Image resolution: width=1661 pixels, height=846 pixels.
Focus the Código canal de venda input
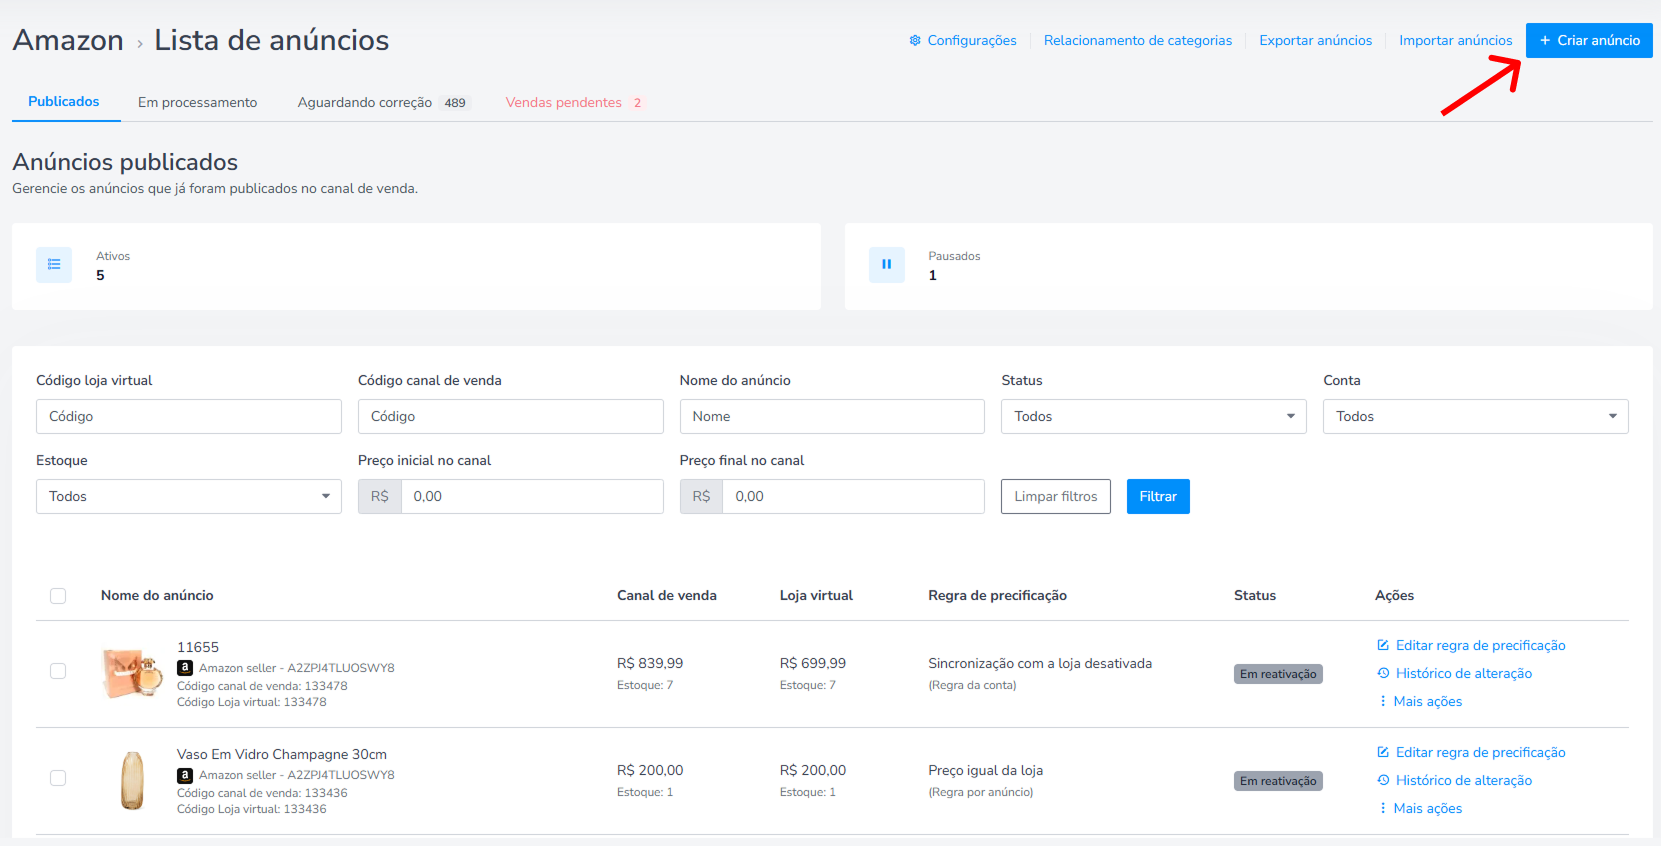[x=511, y=417]
